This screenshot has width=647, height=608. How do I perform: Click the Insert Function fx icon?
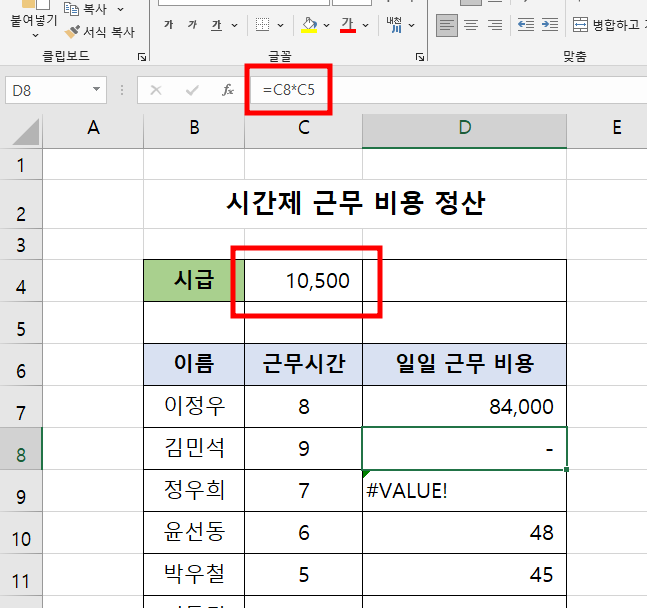point(228,90)
